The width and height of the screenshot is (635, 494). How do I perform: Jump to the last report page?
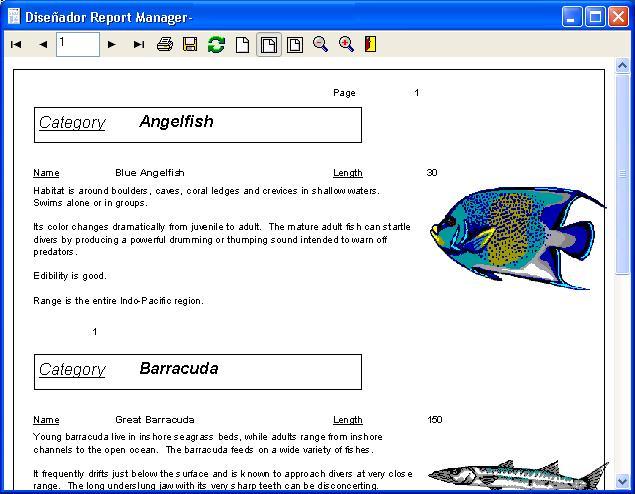(139, 44)
